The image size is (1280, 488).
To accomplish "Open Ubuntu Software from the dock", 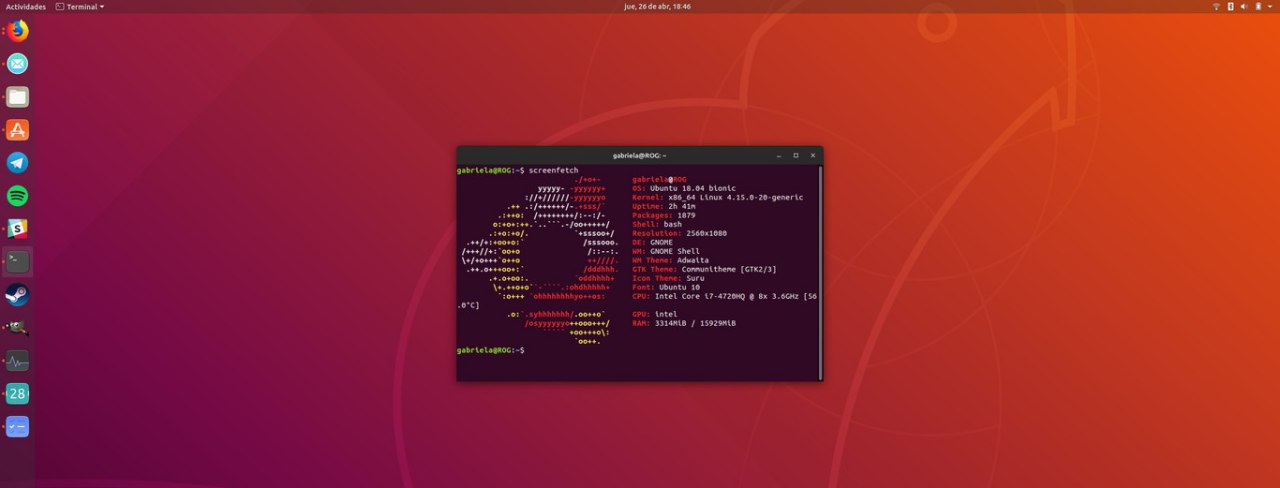I will (18, 130).
